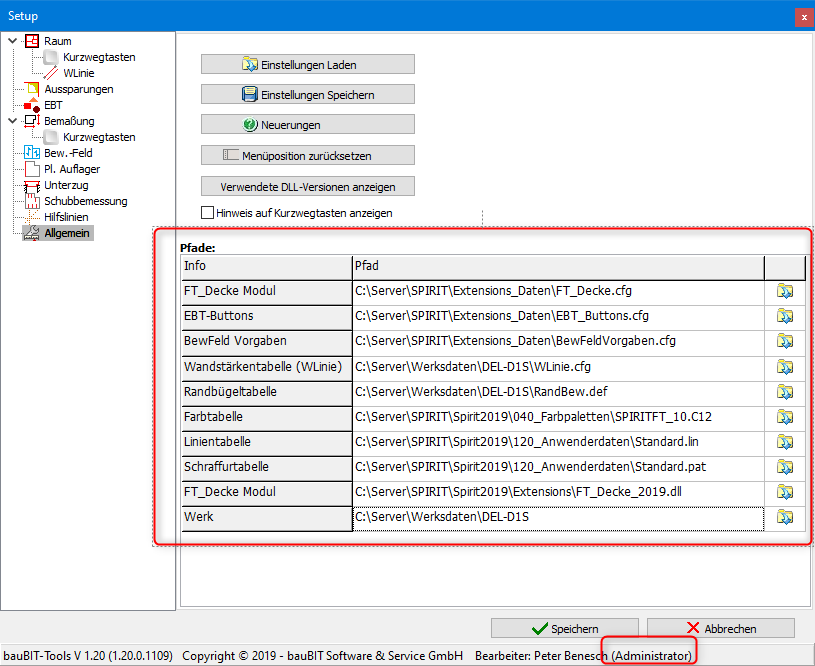This screenshot has width=815, height=666.
Task: Click the Aussparungen yellow icon
Action: [32, 89]
